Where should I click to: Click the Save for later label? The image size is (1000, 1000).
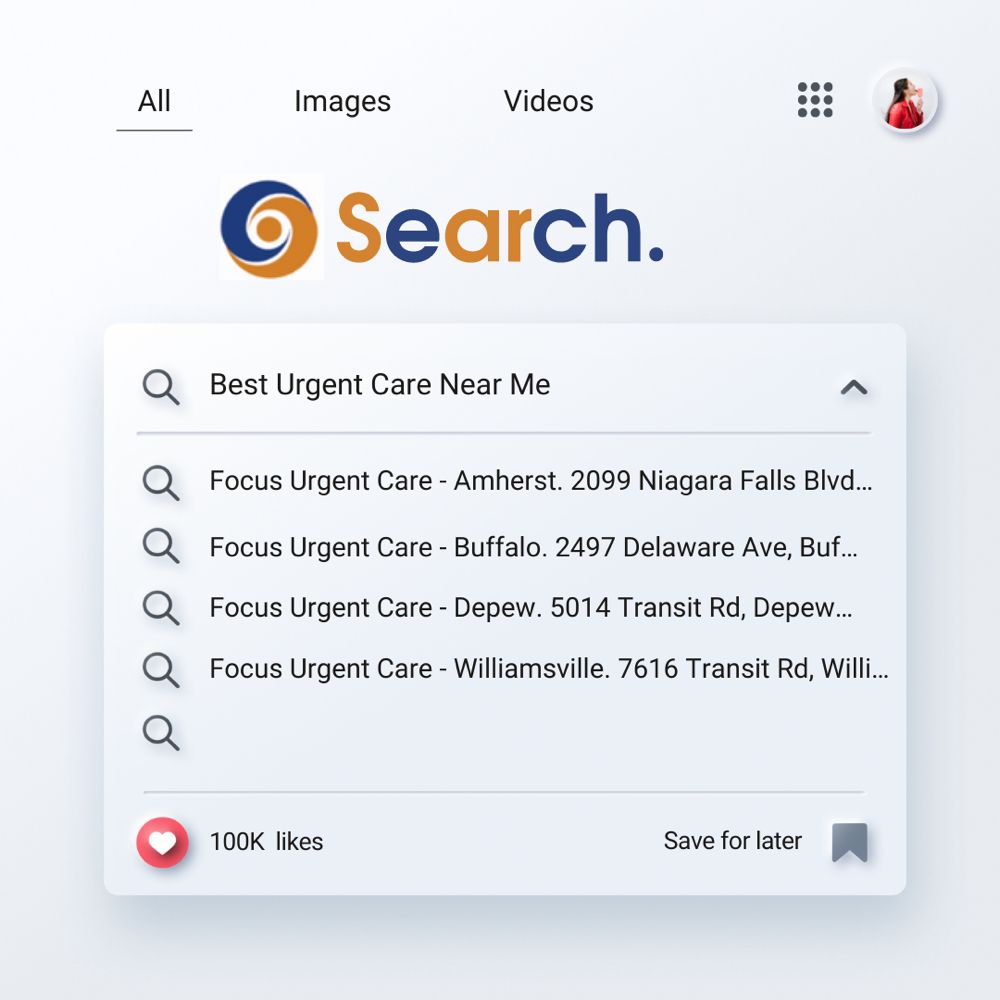click(x=733, y=841)
